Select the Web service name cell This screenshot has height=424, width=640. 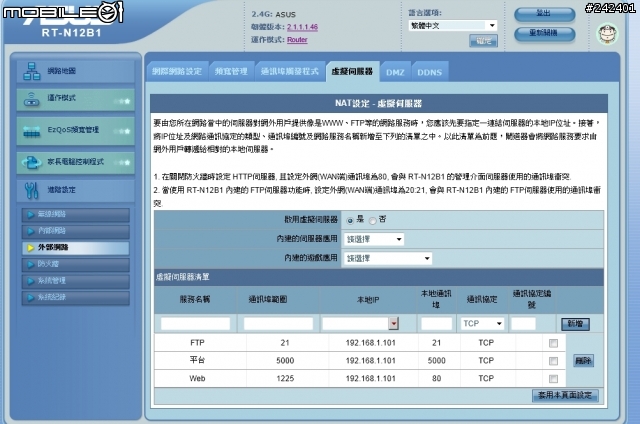(197, 379)
